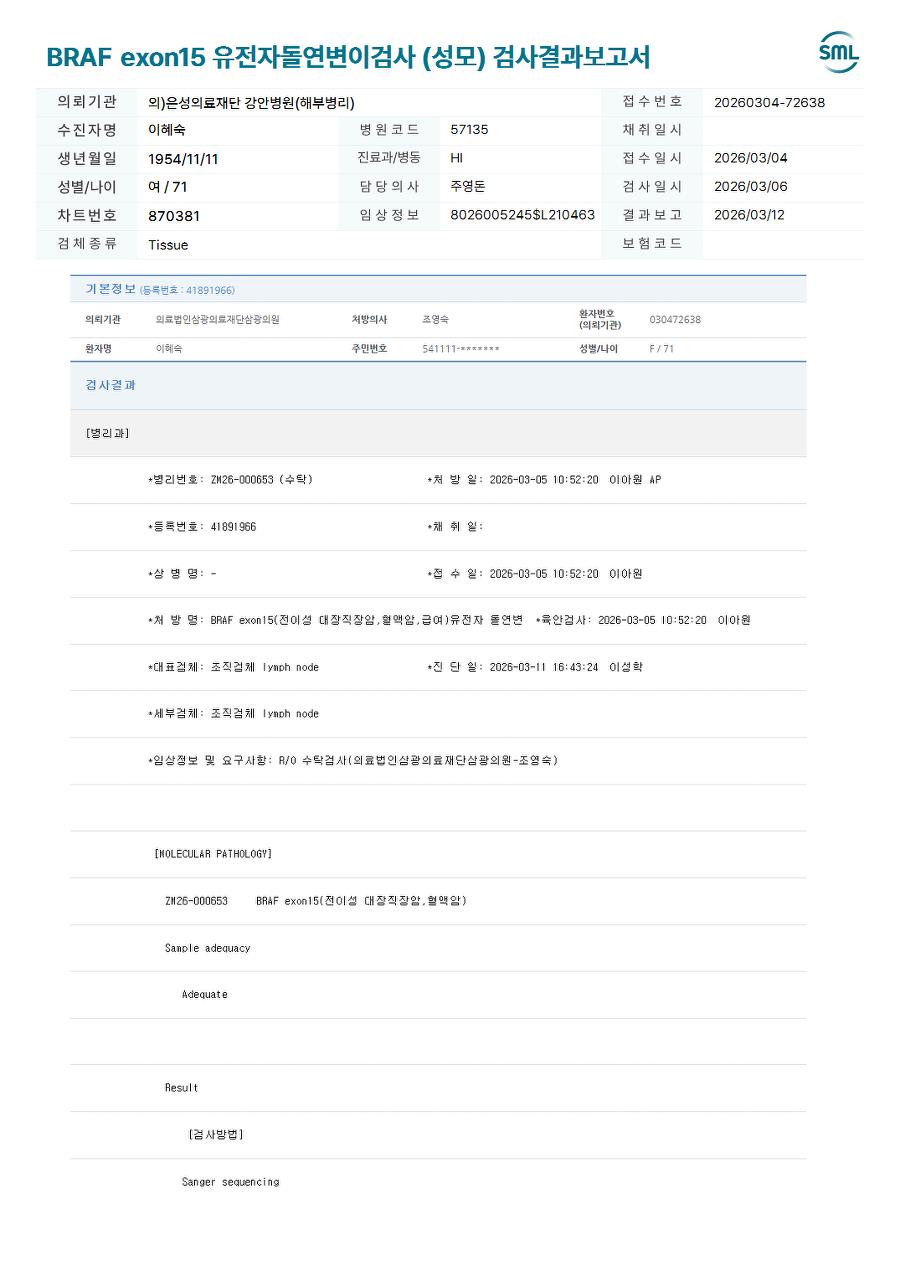Click the [MOLECULAR PATHOLOGY] heading
Viewport: 900px width, 1271px height.
(213, 854)
